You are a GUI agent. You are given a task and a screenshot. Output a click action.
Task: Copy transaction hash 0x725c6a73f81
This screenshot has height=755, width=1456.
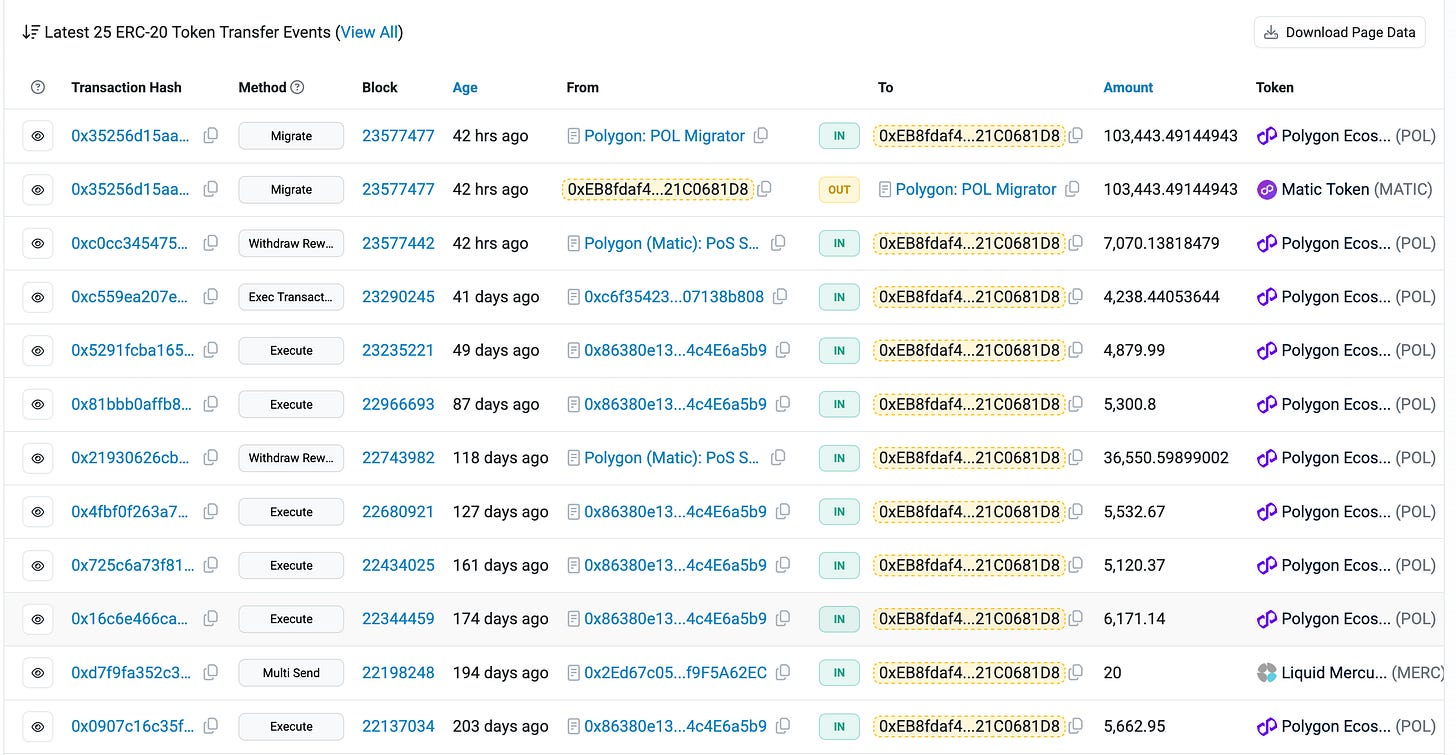[211, 565]
